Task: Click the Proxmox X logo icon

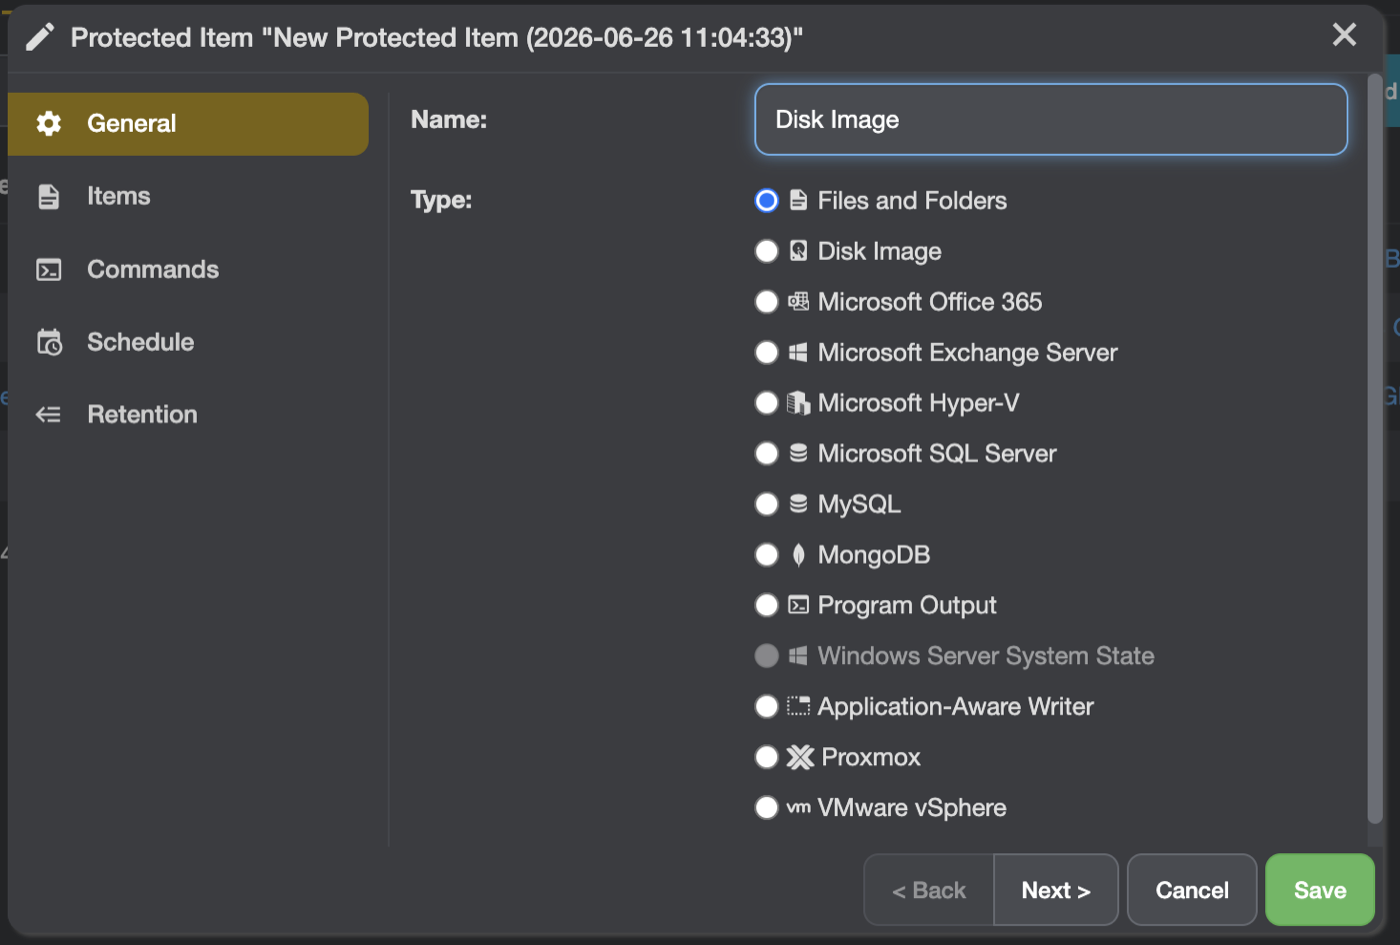Action: [x=800, y=757]
